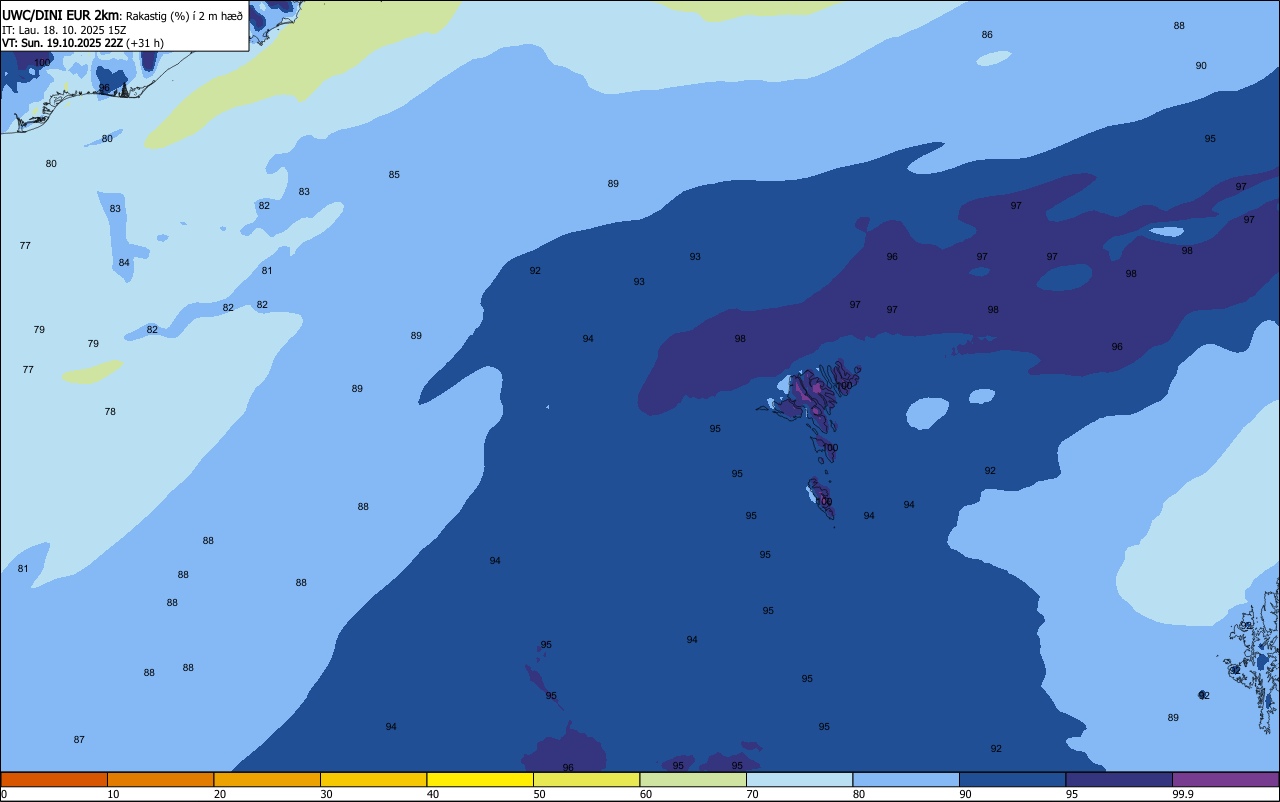Click the legend scale label '99.9'

tap(1183, 794)
